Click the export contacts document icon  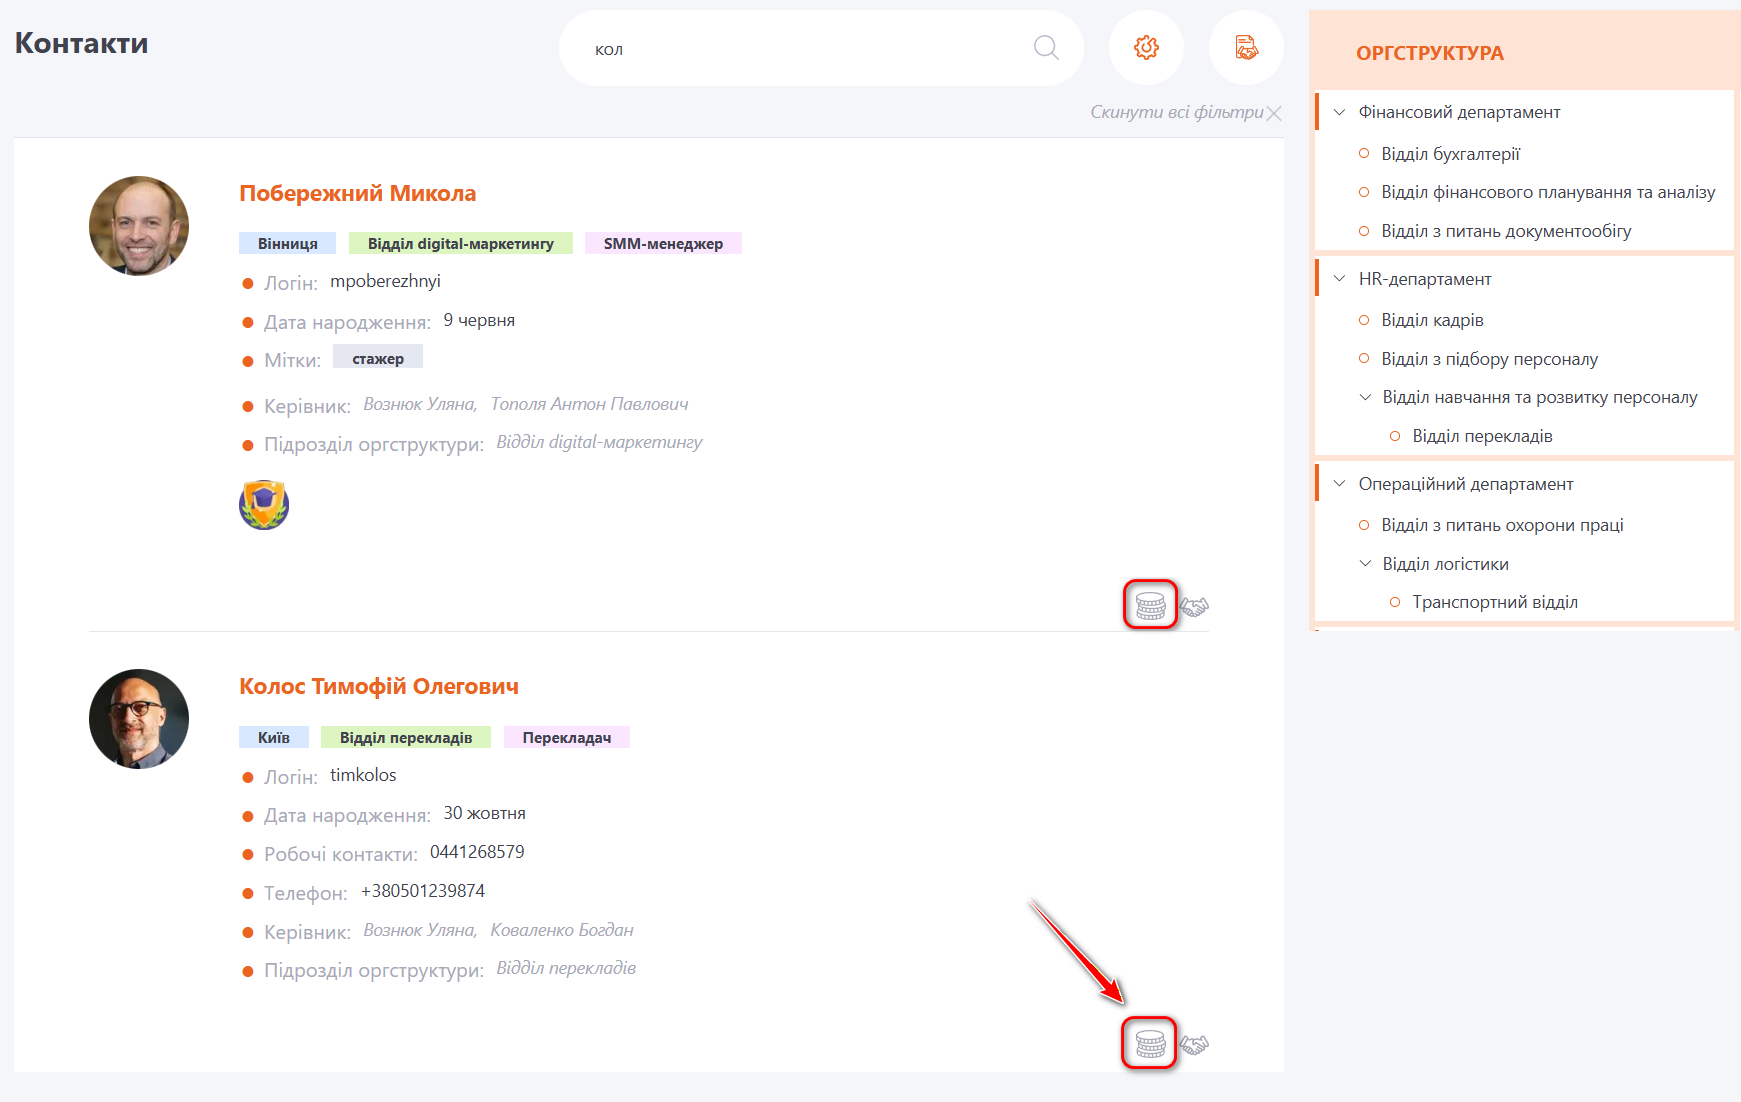click(1246, 48)
